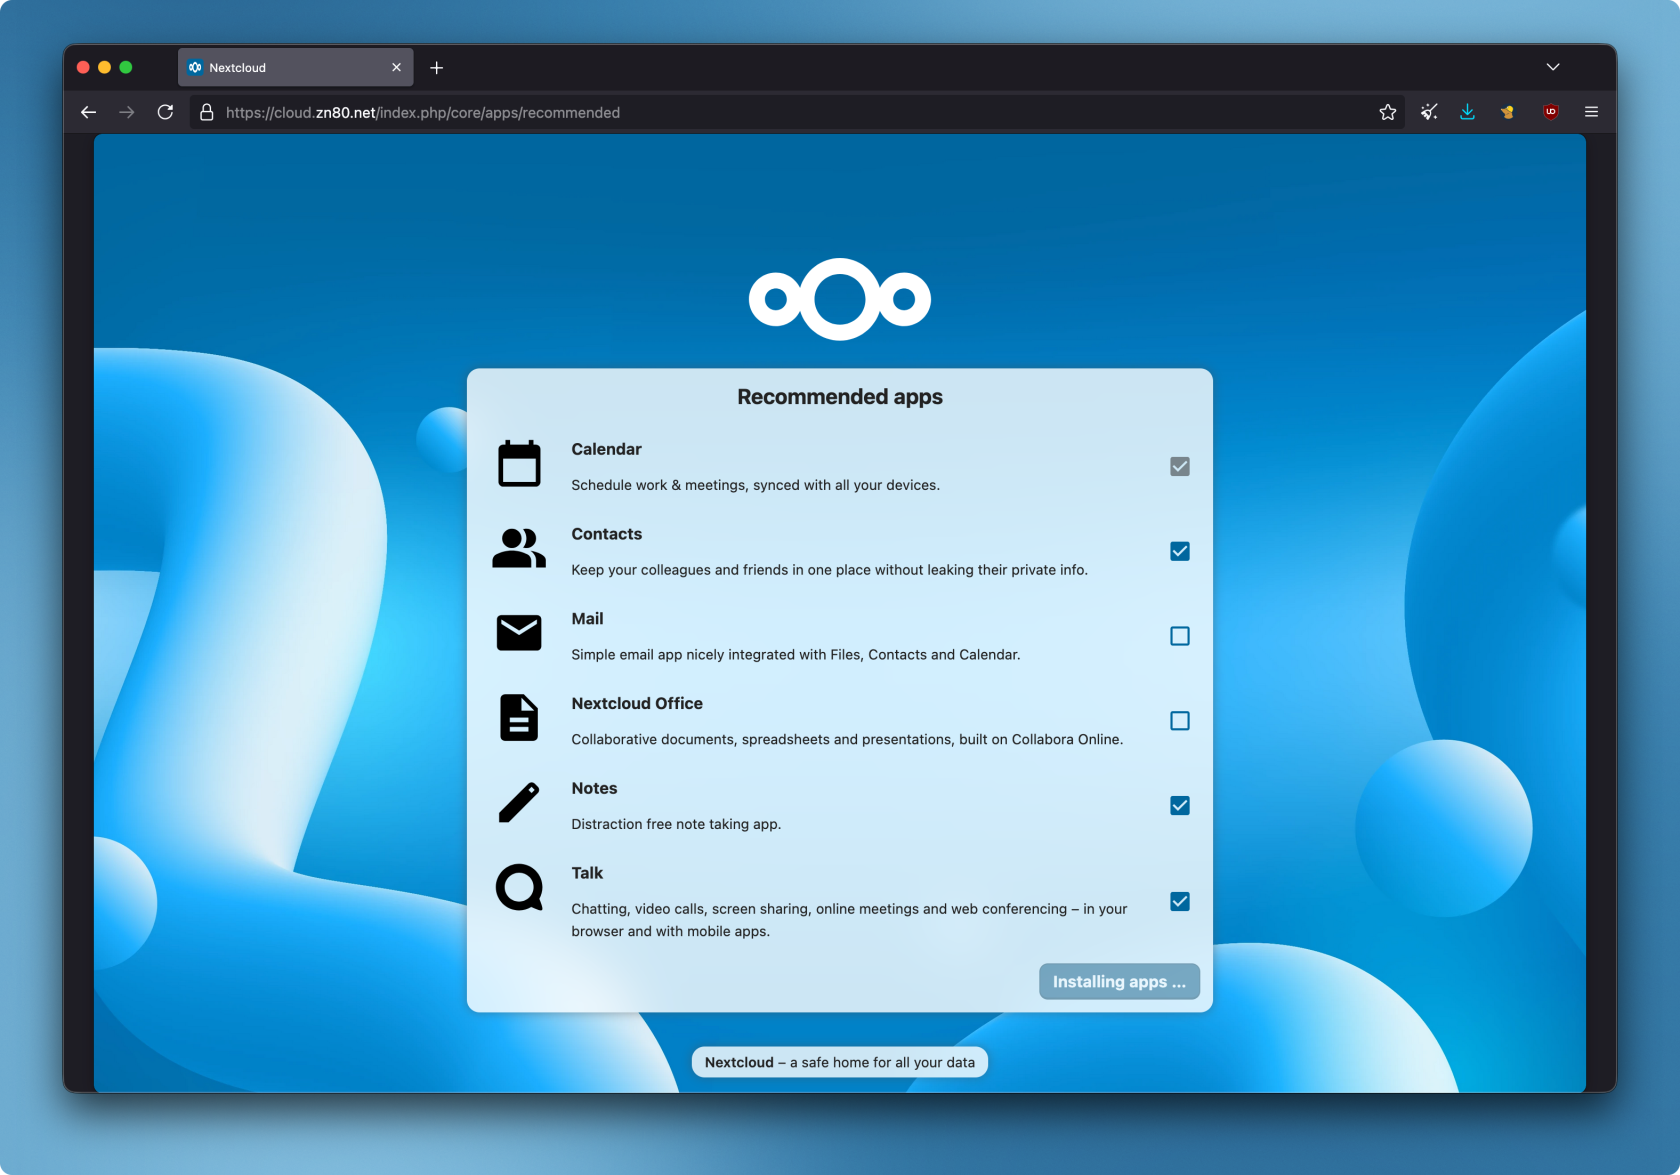Uncheck the Notes app checkbox
1680x1175 pixels.
click(x=1180, y=806)
